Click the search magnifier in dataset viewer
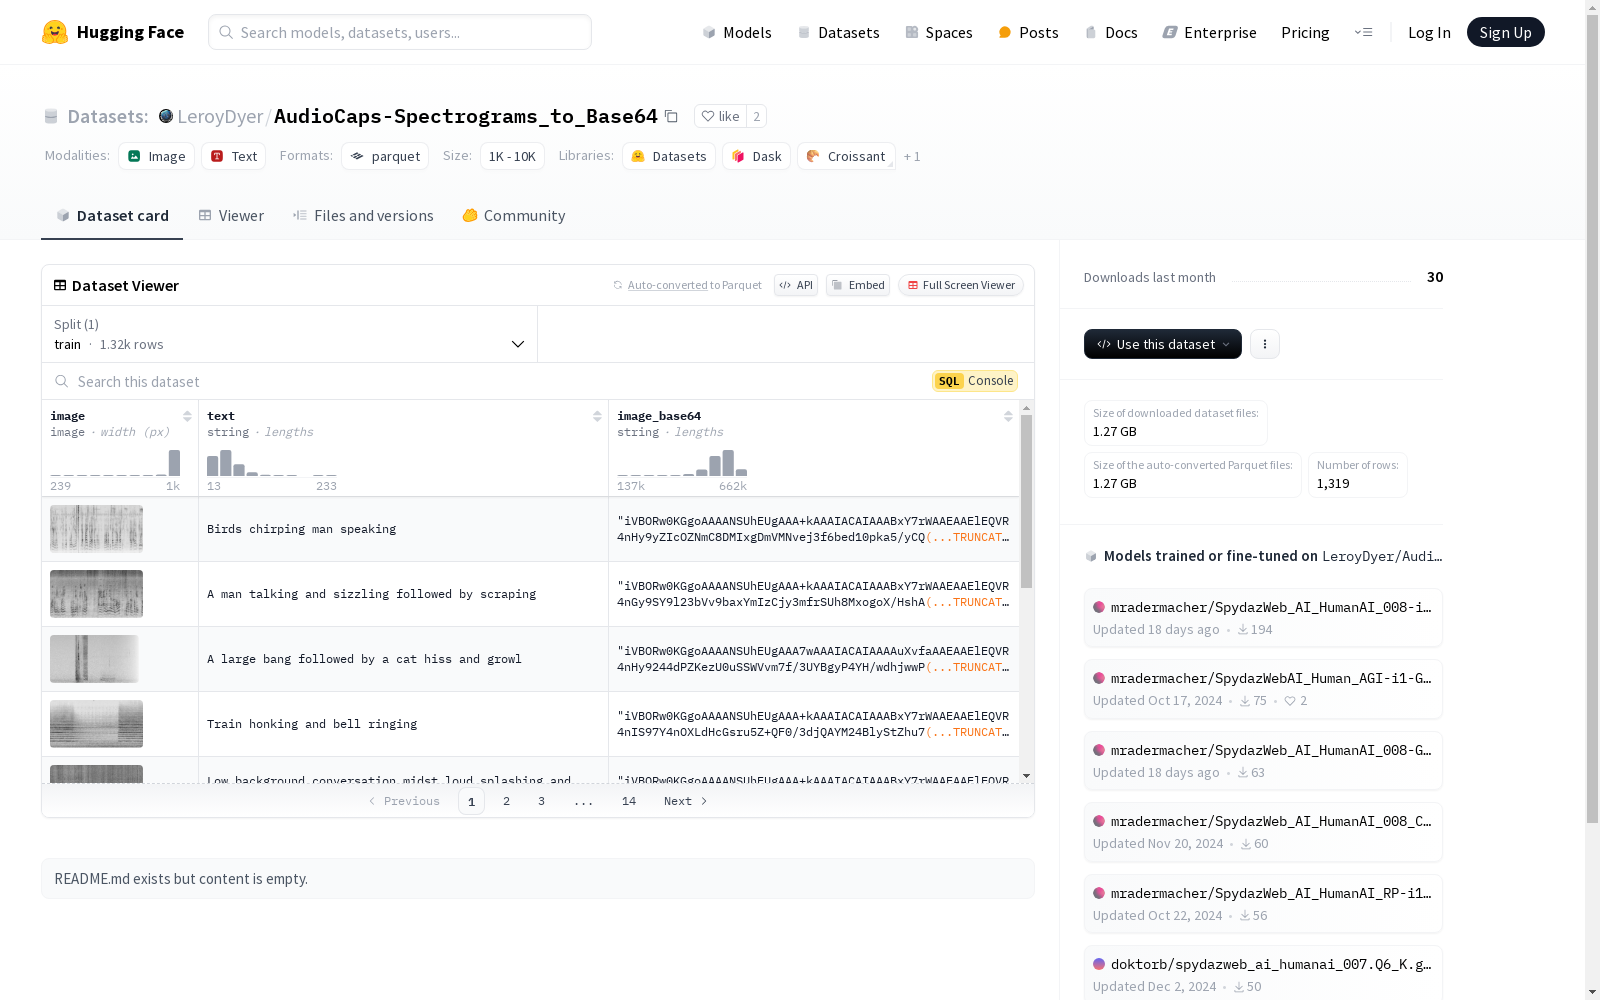 (62, 381)
